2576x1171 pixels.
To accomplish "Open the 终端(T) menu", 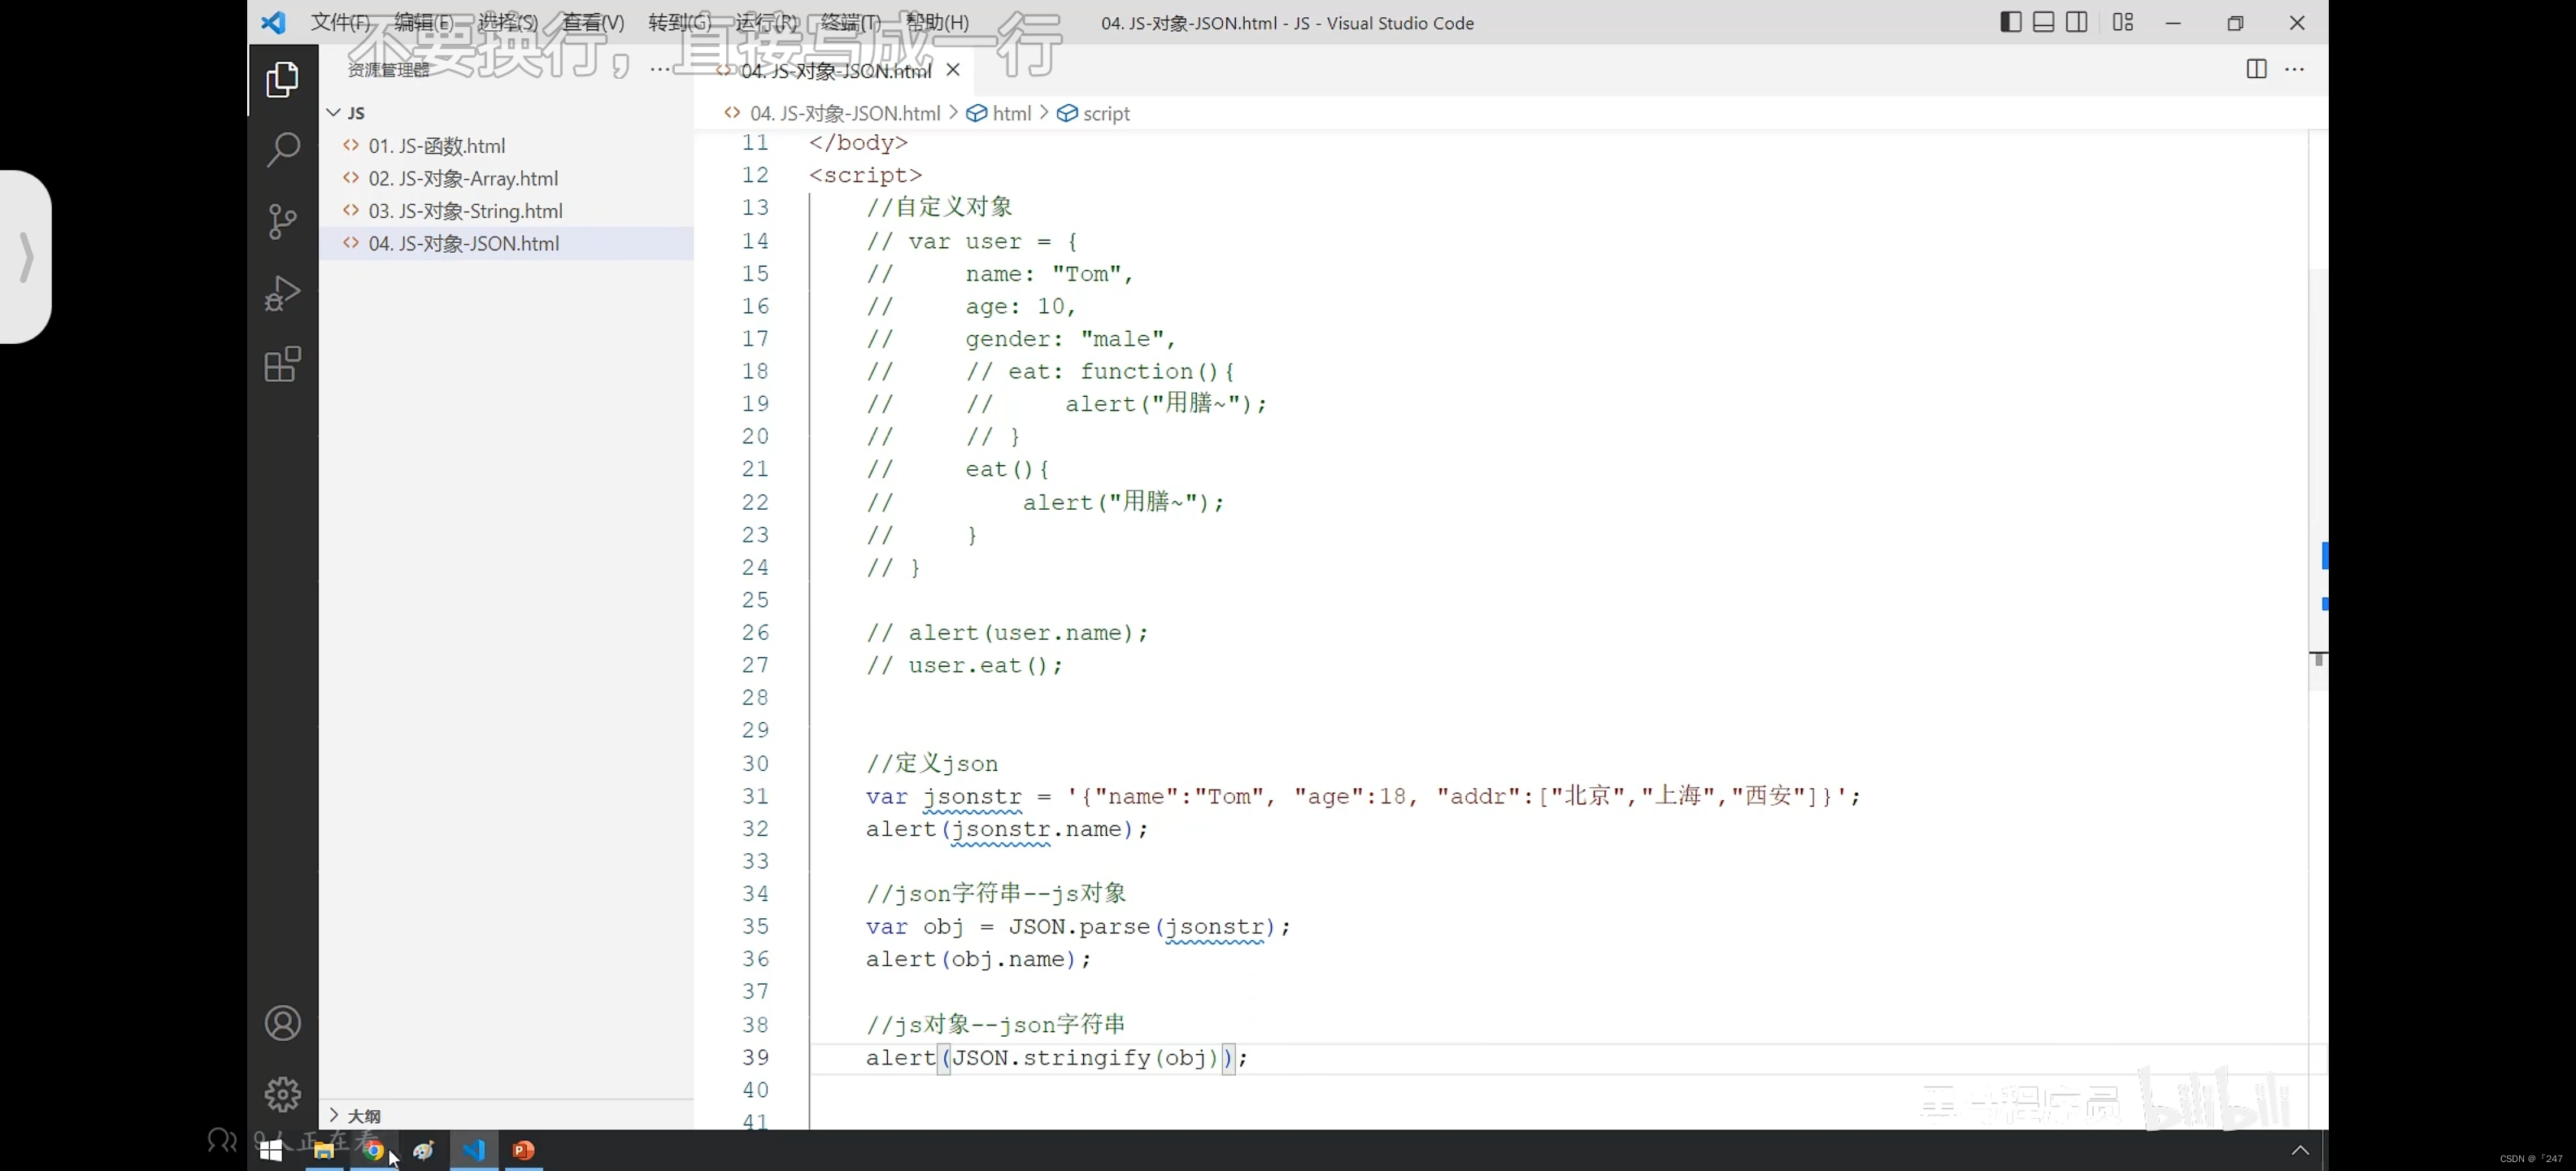I will coord(850,22).
